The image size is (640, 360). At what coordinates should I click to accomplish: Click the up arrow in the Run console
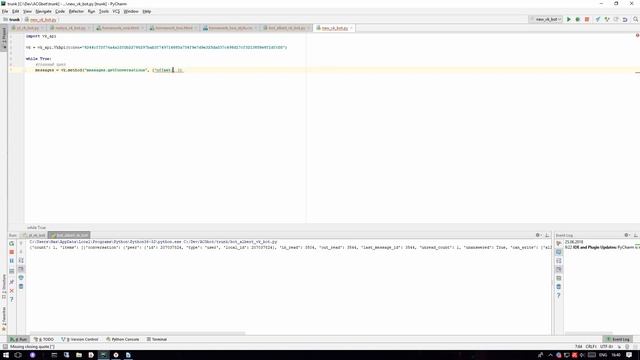tap(21, 243)
